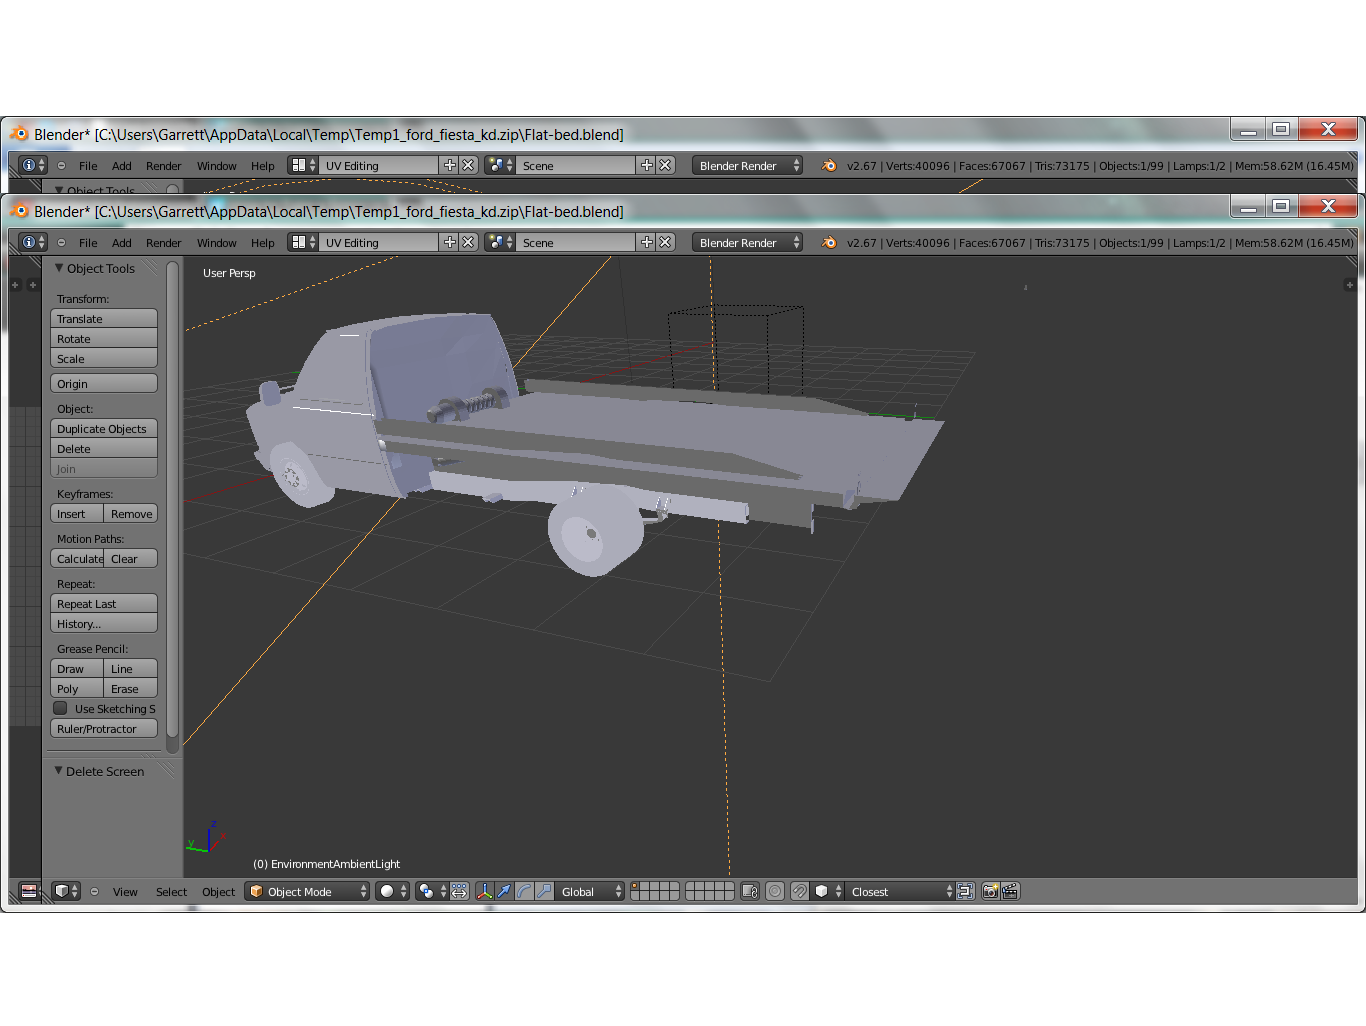The height and width of the screenshot is (1026, 1366).
Task: Open the scene browser icon in the front window
Action: (500, 242)
